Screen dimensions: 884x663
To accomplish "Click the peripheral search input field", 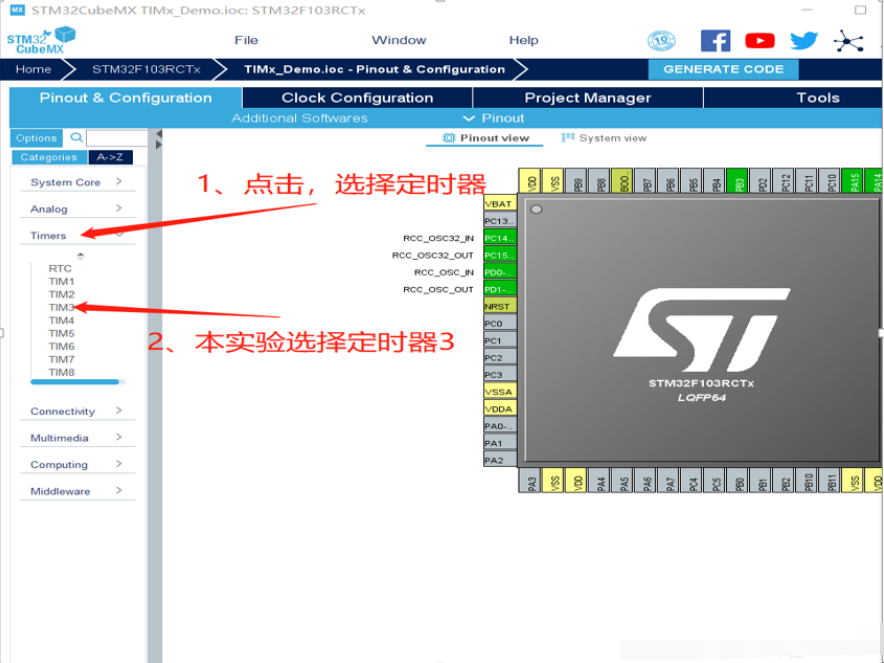I will click(x=116, y=138).
